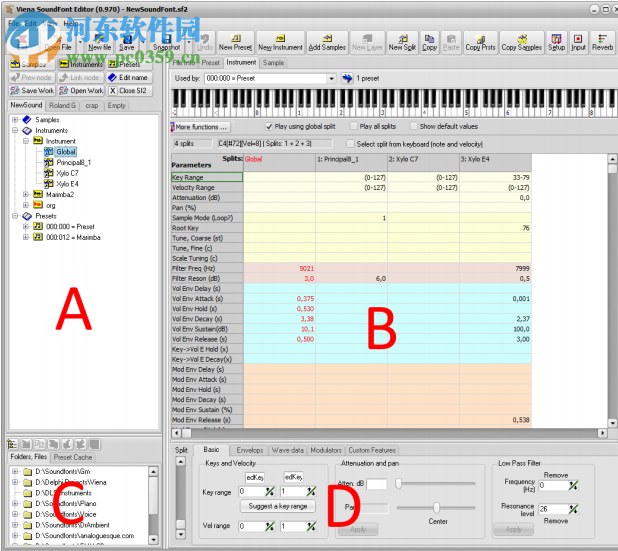Viewport: 618px width, 551px height.
Task: Enable Show default values checkbox
Action: tap(414, 126)
